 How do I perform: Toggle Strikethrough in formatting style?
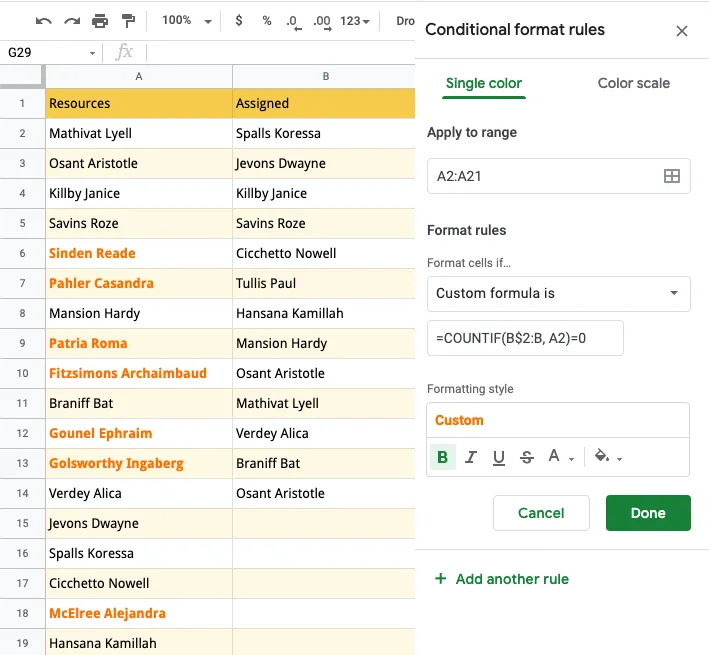click(x=527, y=457)
